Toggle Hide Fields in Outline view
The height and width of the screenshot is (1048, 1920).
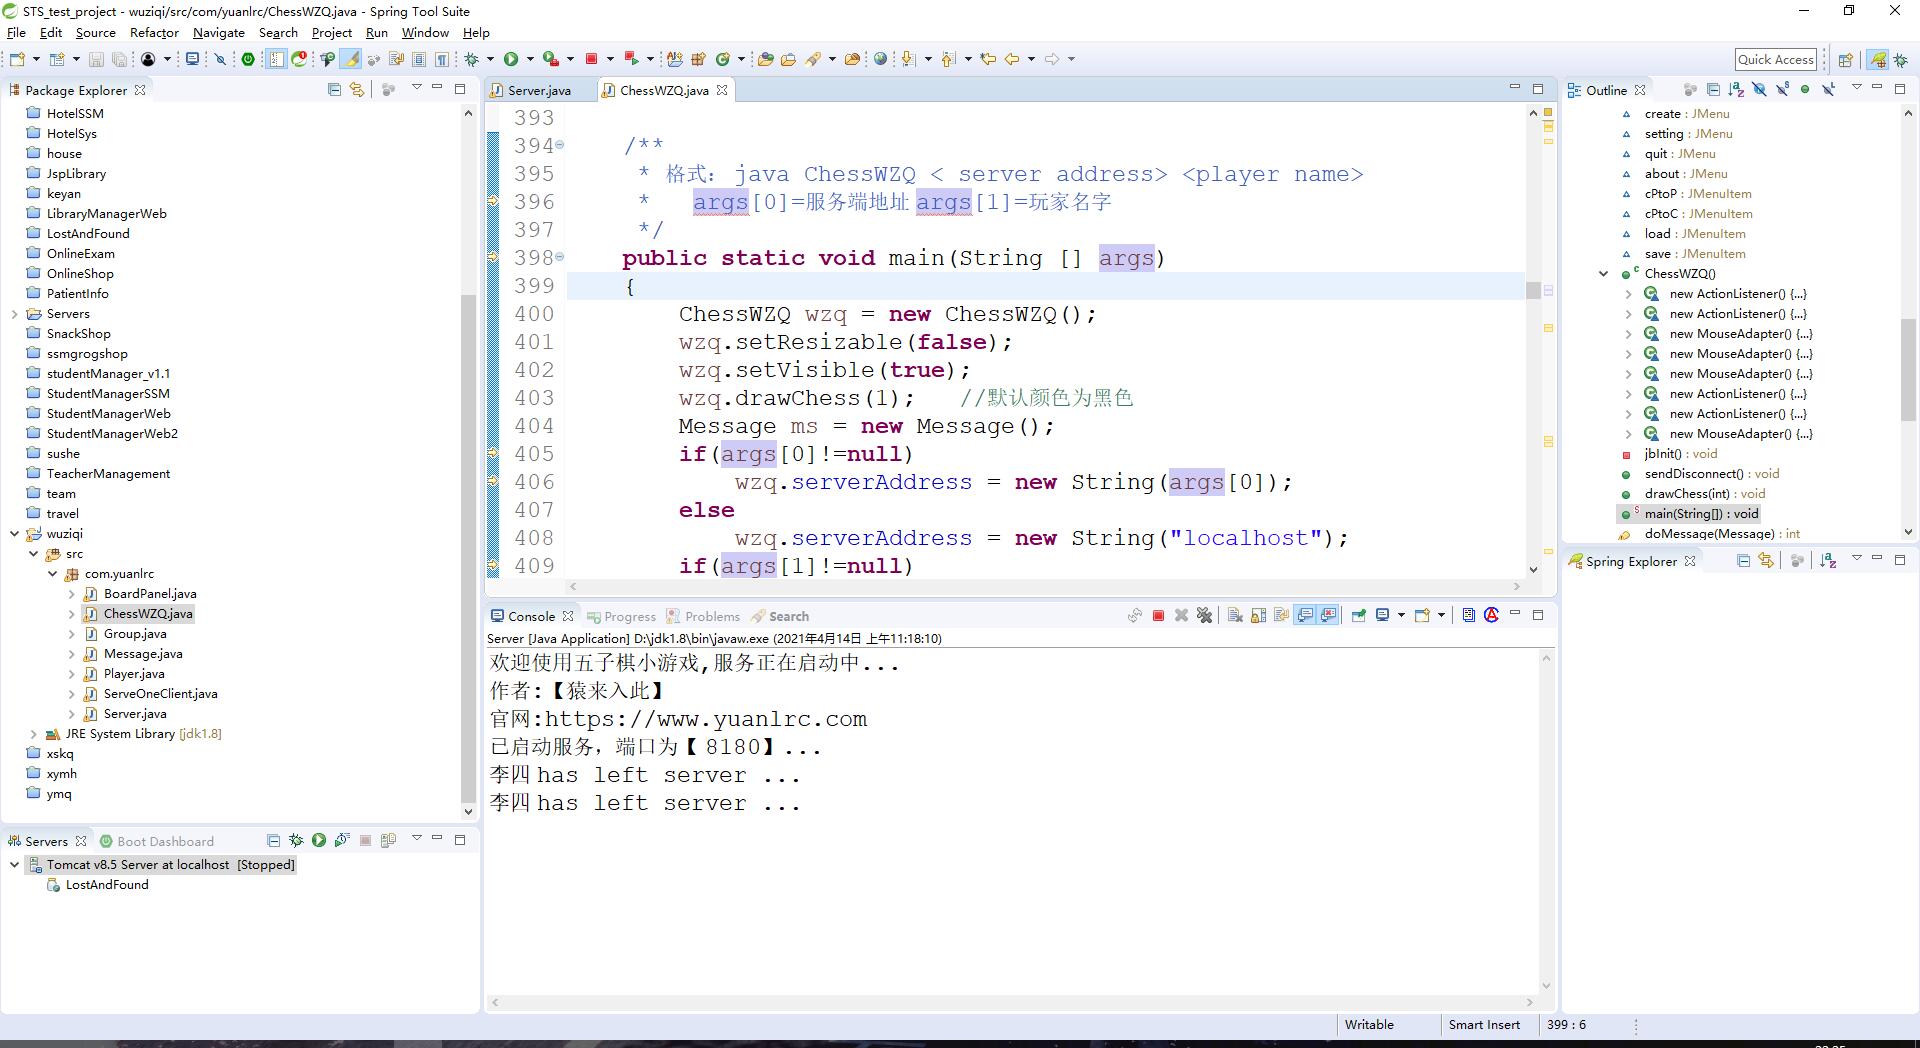coord(1759,90)
